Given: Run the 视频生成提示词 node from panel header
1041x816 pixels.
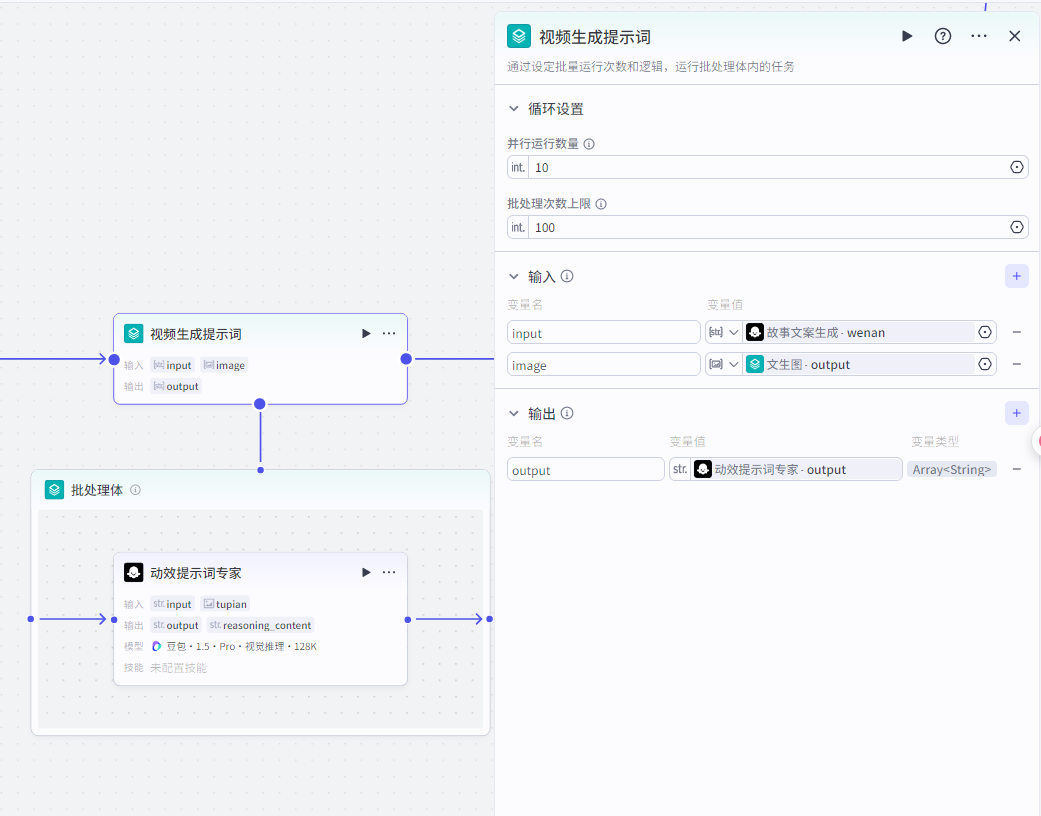Looking at the screenshot, I should pos(907,36).
